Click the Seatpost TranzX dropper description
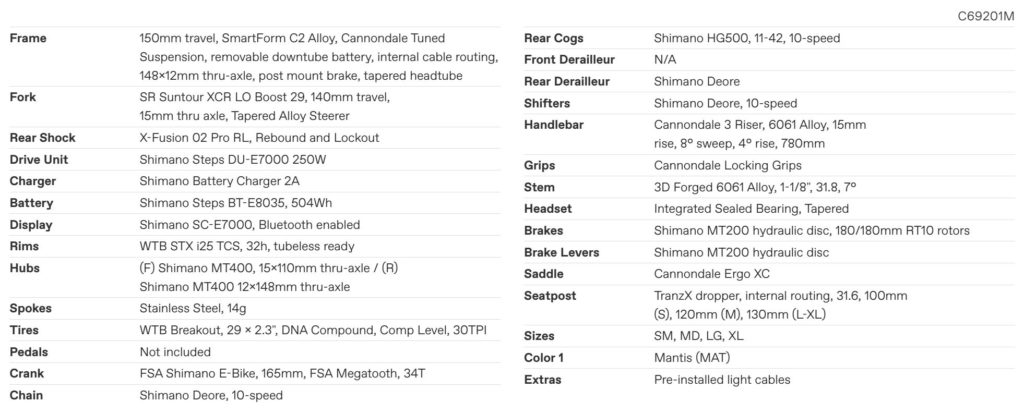1024x414 pixels. point(780,305)
